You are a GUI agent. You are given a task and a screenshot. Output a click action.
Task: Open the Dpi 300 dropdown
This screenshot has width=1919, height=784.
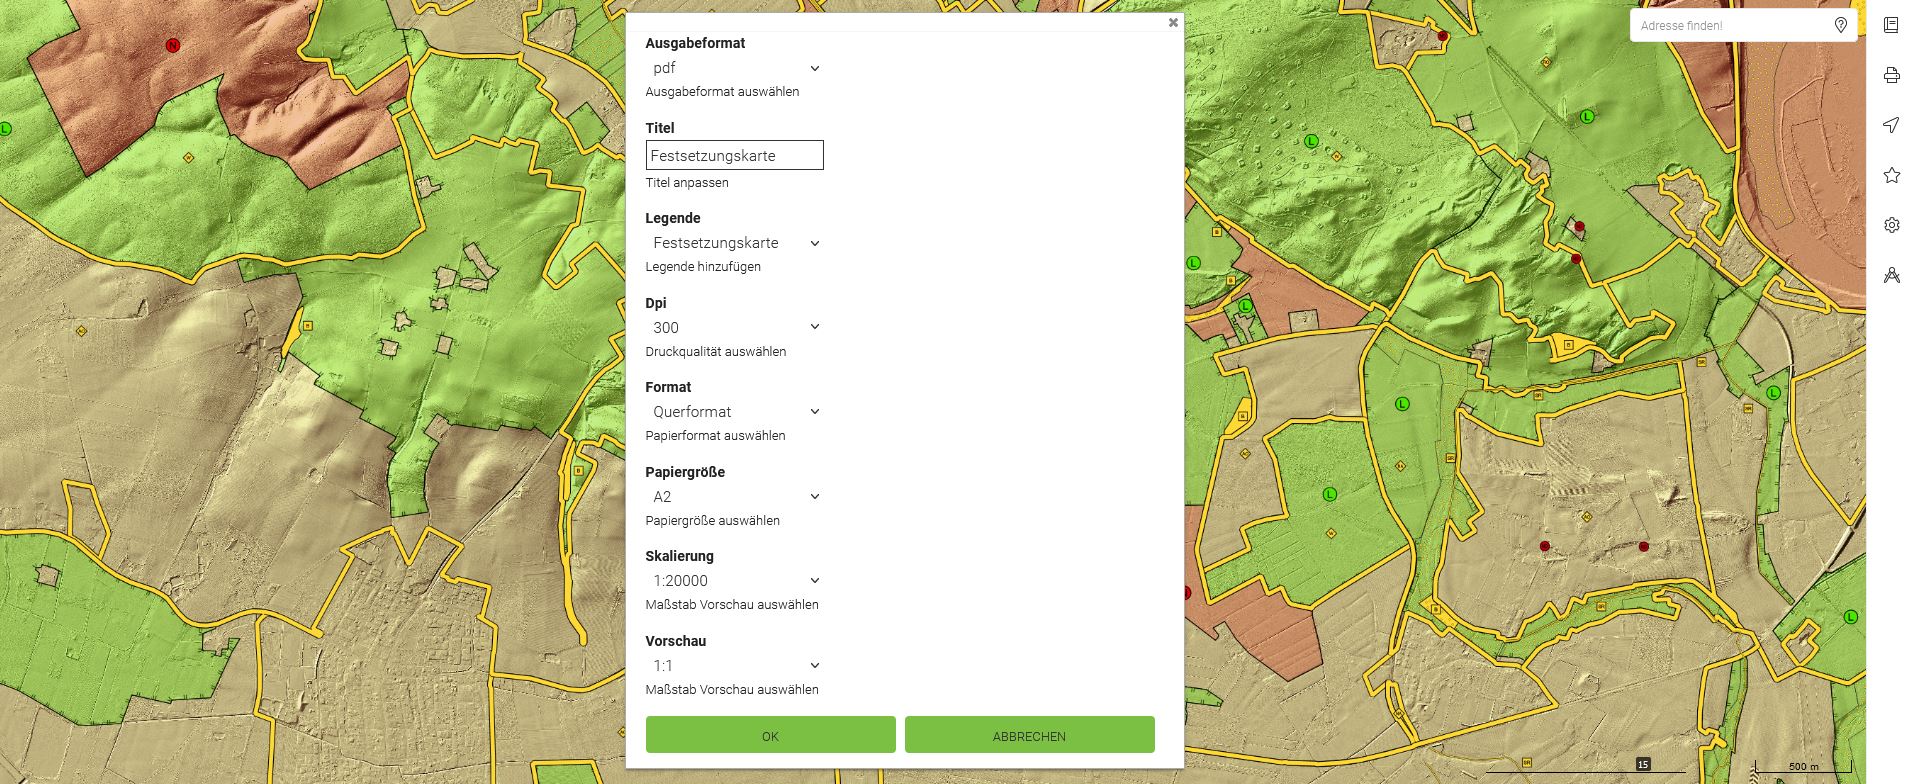pyautogui.click(x=734, y=327)
